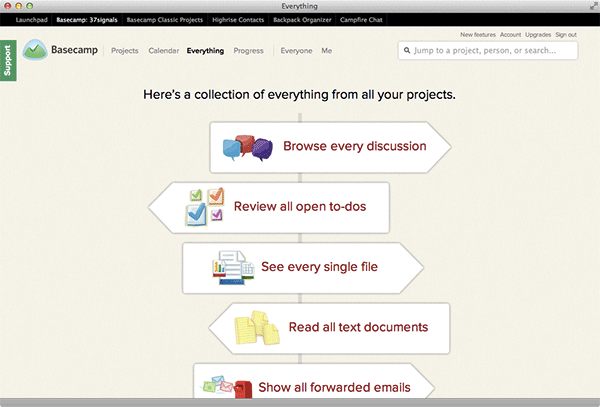Image resolution: width=600 pixels, height=407 pixels.
Task: Click the New features link
Action: (x=478, y=34)
